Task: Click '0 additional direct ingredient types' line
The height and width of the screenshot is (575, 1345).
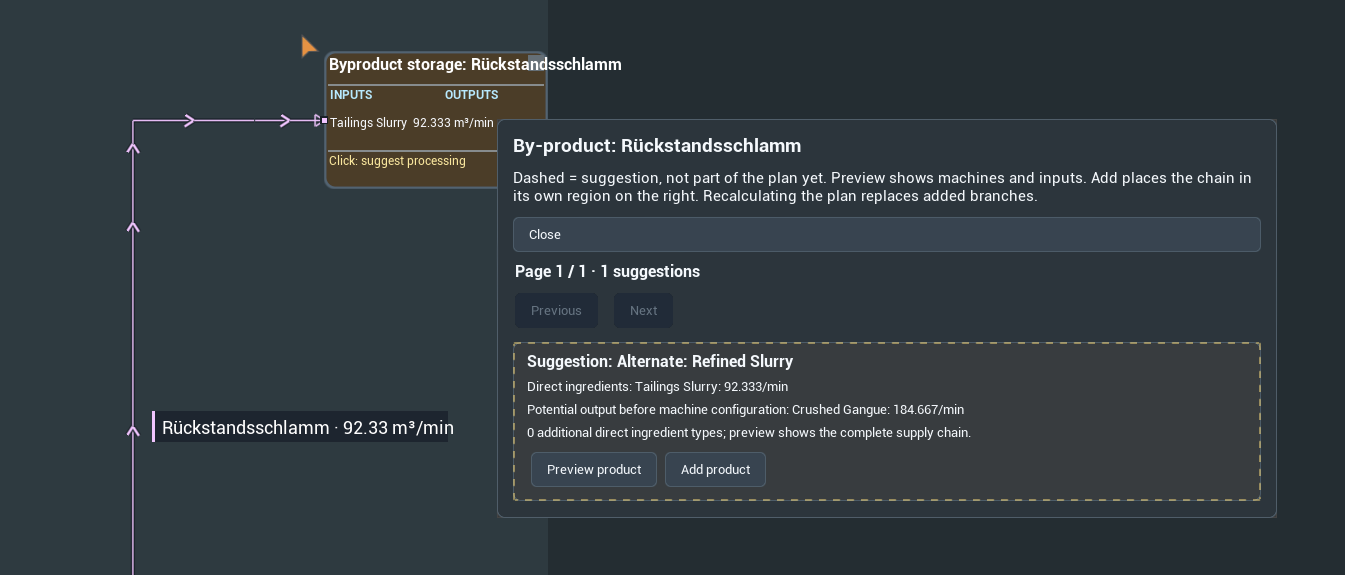Action: [749, 432]
